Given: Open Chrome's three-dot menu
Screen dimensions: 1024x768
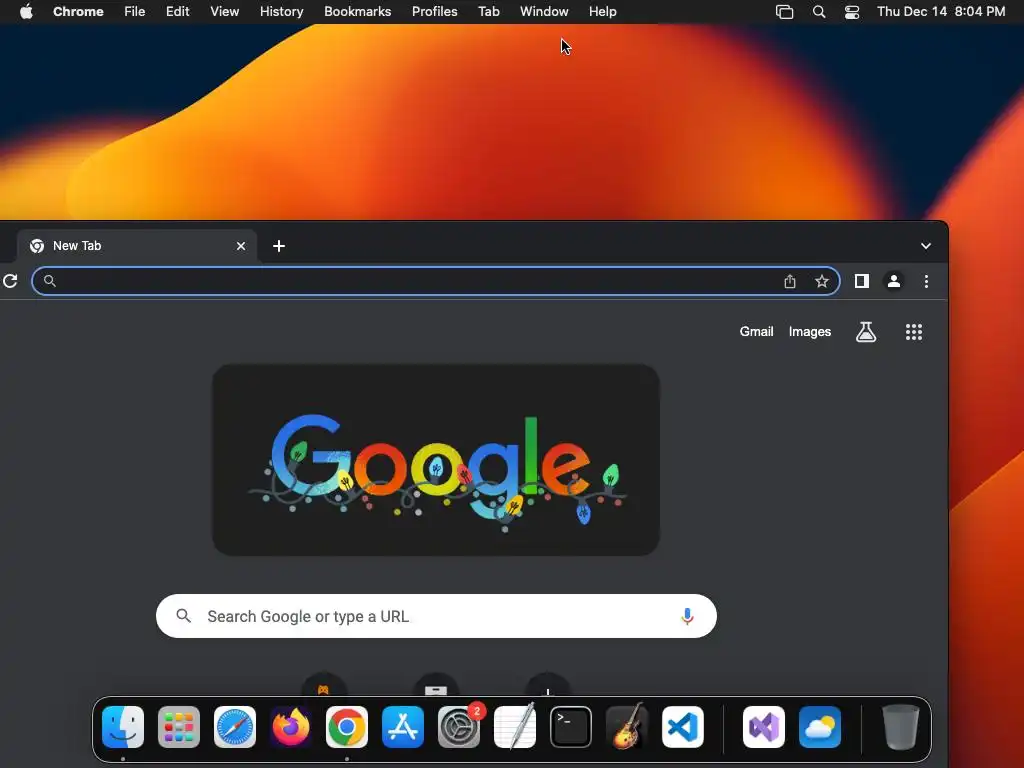Looking at the screenshot, I should (x=926, y=281).
